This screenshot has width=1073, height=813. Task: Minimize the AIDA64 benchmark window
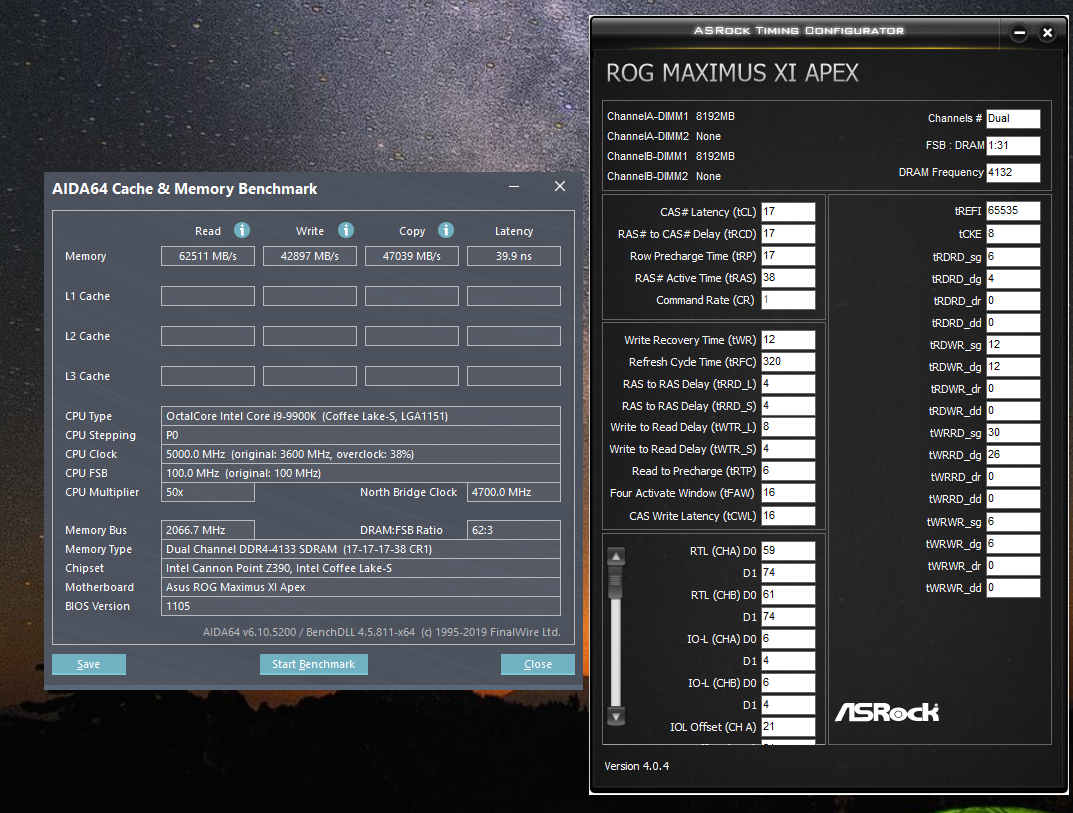(514, 186)
